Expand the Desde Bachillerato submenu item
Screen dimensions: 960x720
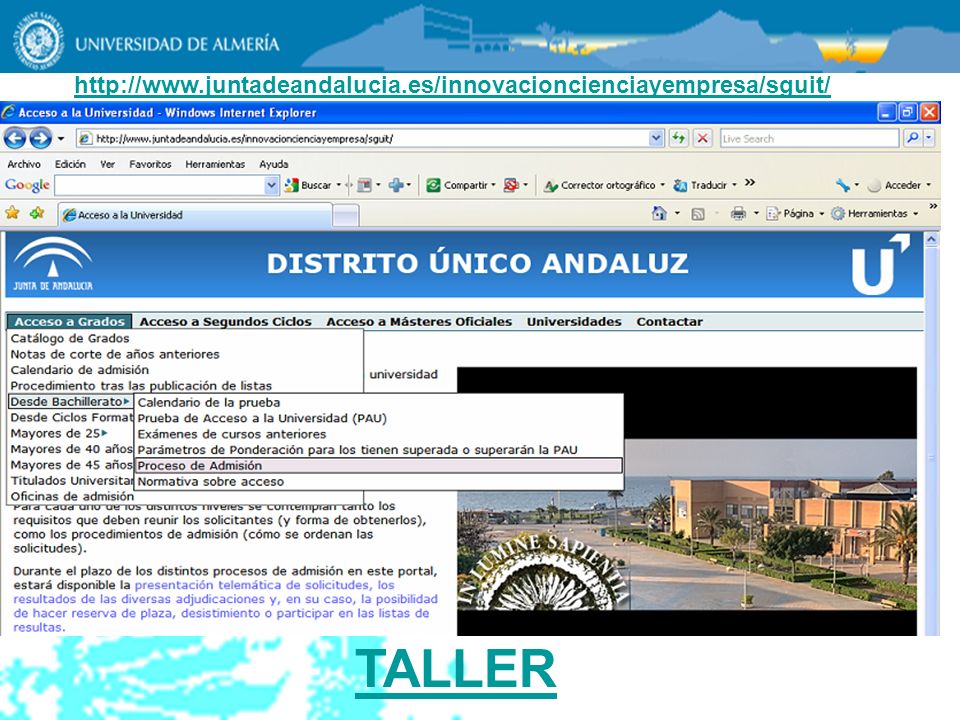click(x=70, y=402)
